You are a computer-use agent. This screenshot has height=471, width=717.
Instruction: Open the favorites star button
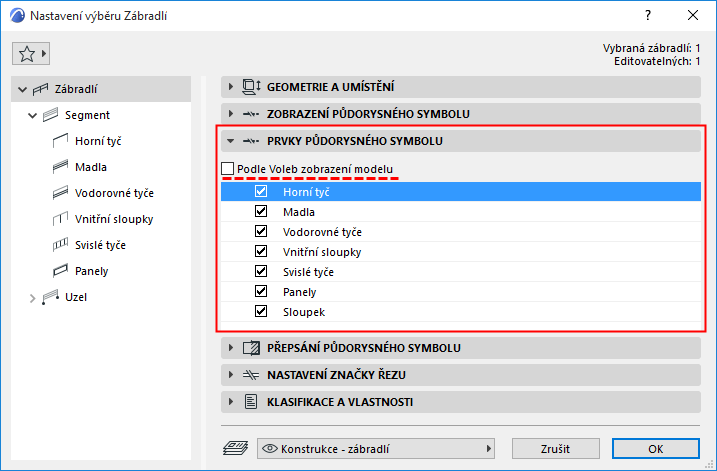[x=30, y=52]
